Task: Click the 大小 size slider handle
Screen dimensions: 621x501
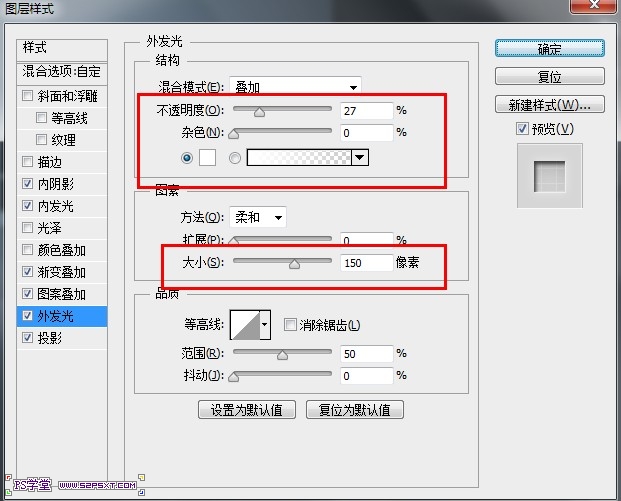Action: click(294, 264)
